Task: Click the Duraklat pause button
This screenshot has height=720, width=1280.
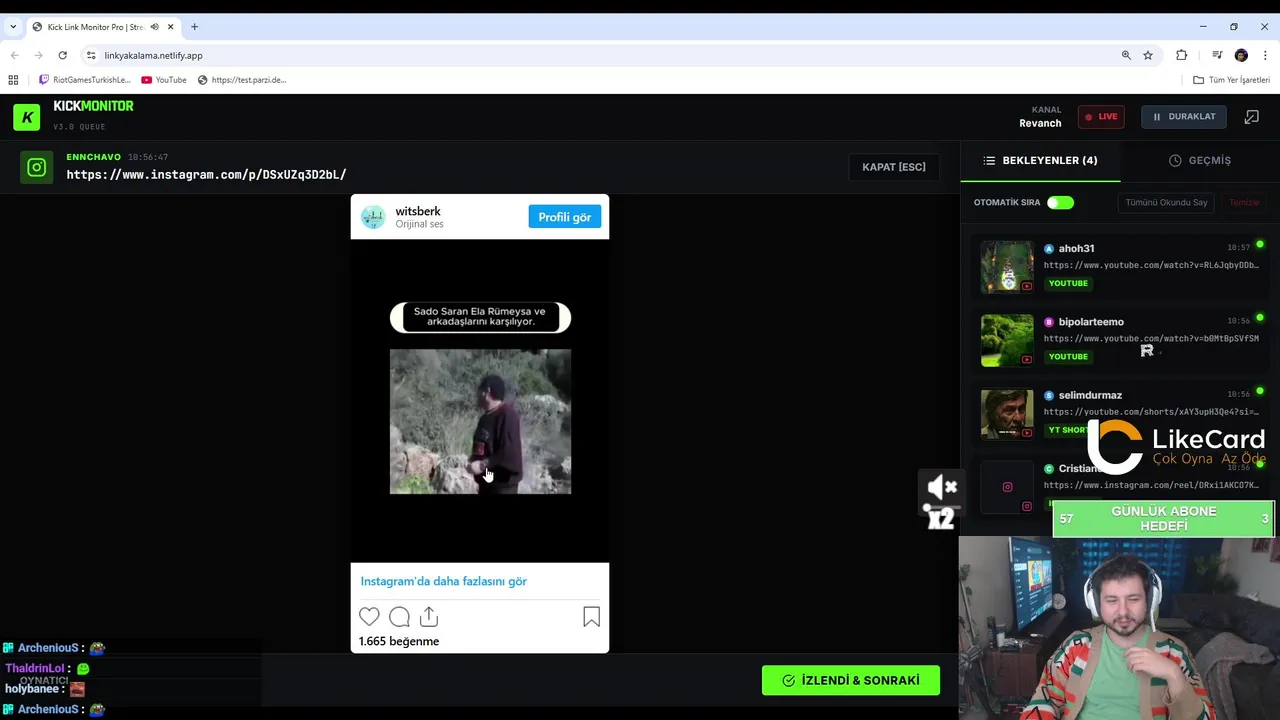Action: [1183, 117]
